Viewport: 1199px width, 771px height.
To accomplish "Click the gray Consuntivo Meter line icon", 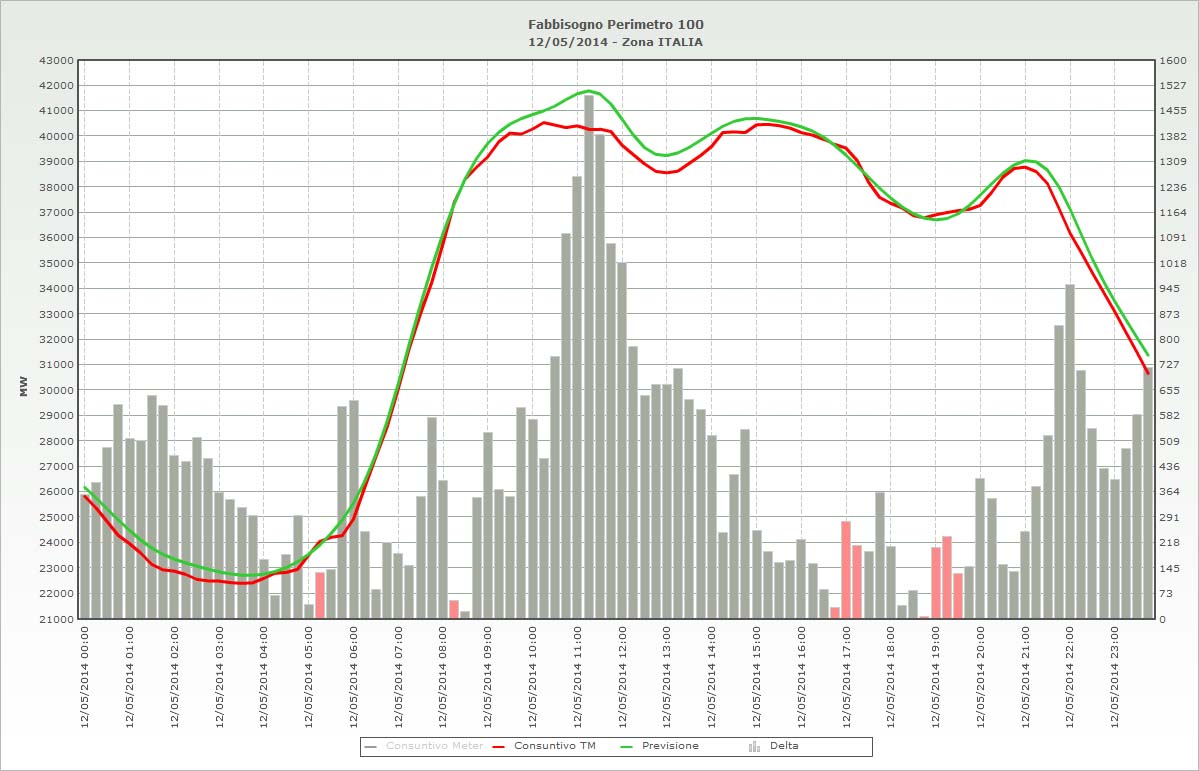I will [372, 747].
